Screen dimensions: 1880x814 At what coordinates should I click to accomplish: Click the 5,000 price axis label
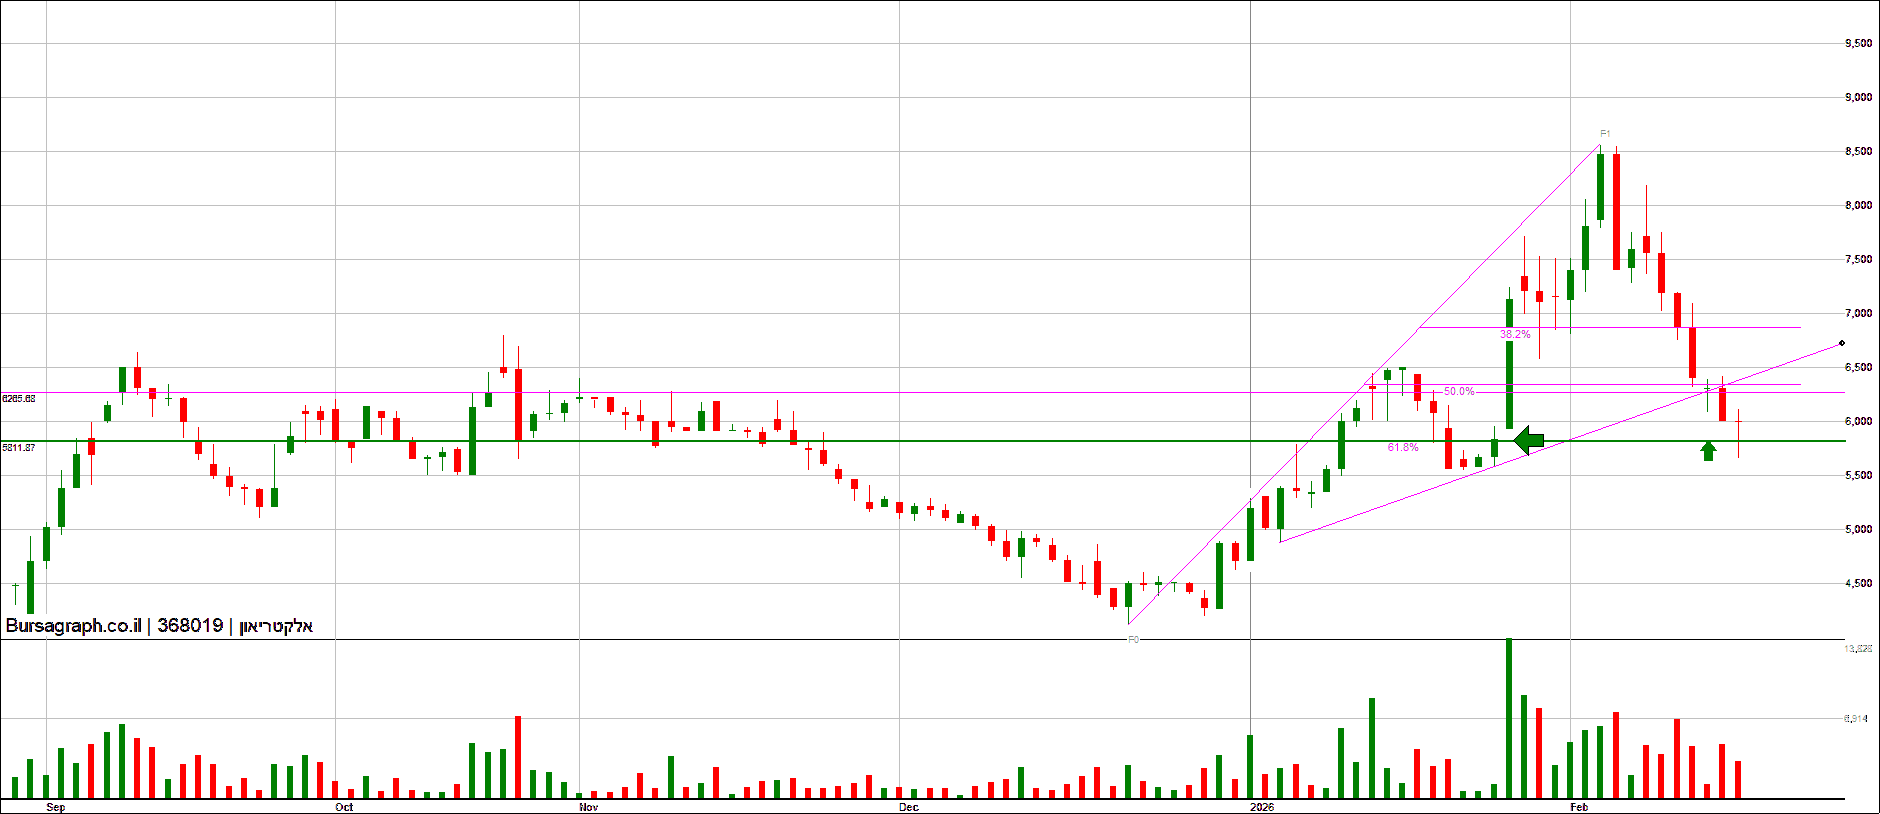click(x=1859, y=530)
